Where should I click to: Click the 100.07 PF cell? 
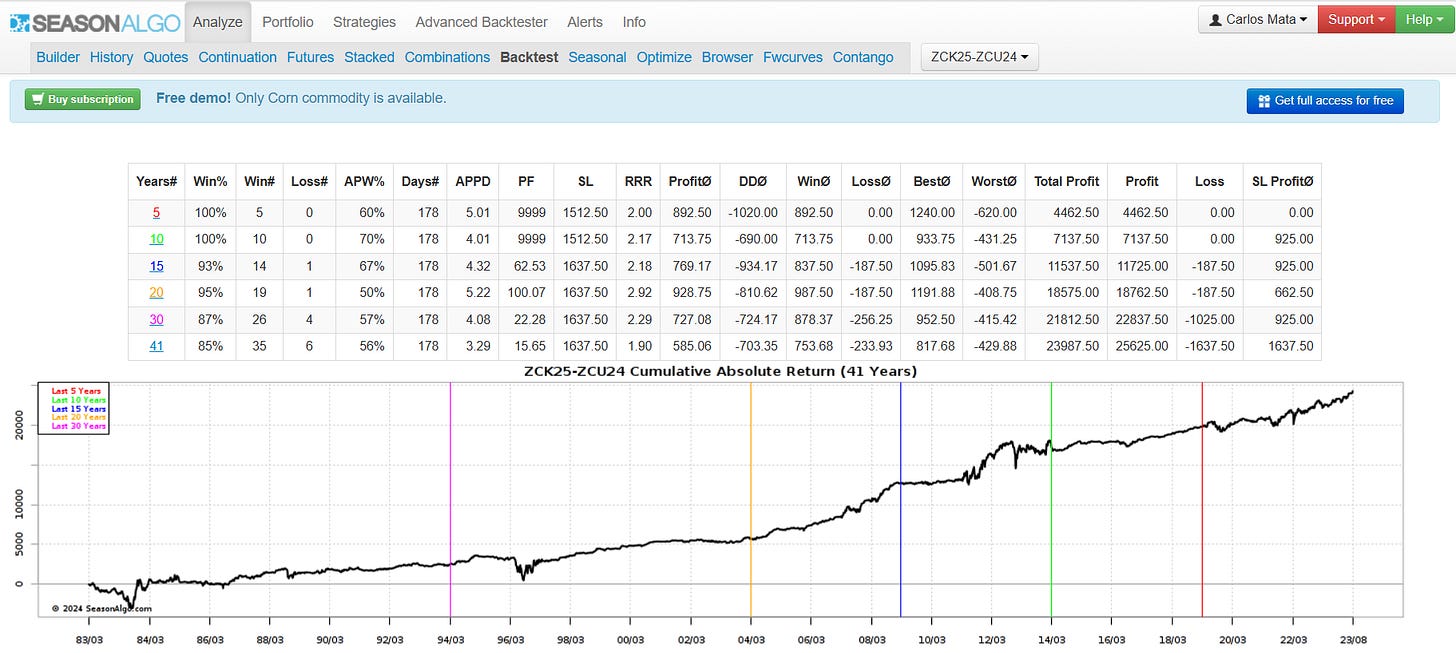point(526,293)
